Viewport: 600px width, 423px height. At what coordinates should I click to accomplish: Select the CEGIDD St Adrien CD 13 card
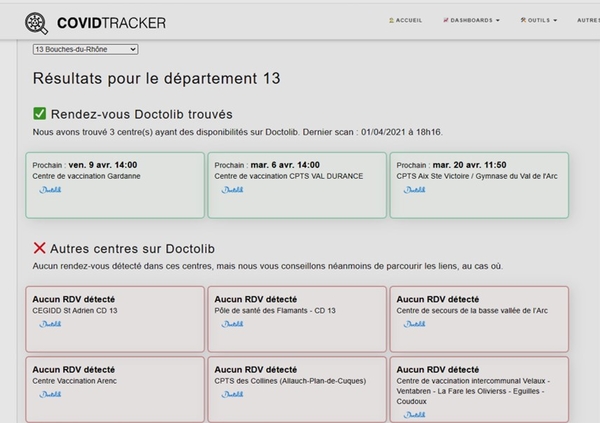pyautogui.click(x=115, y=319)
